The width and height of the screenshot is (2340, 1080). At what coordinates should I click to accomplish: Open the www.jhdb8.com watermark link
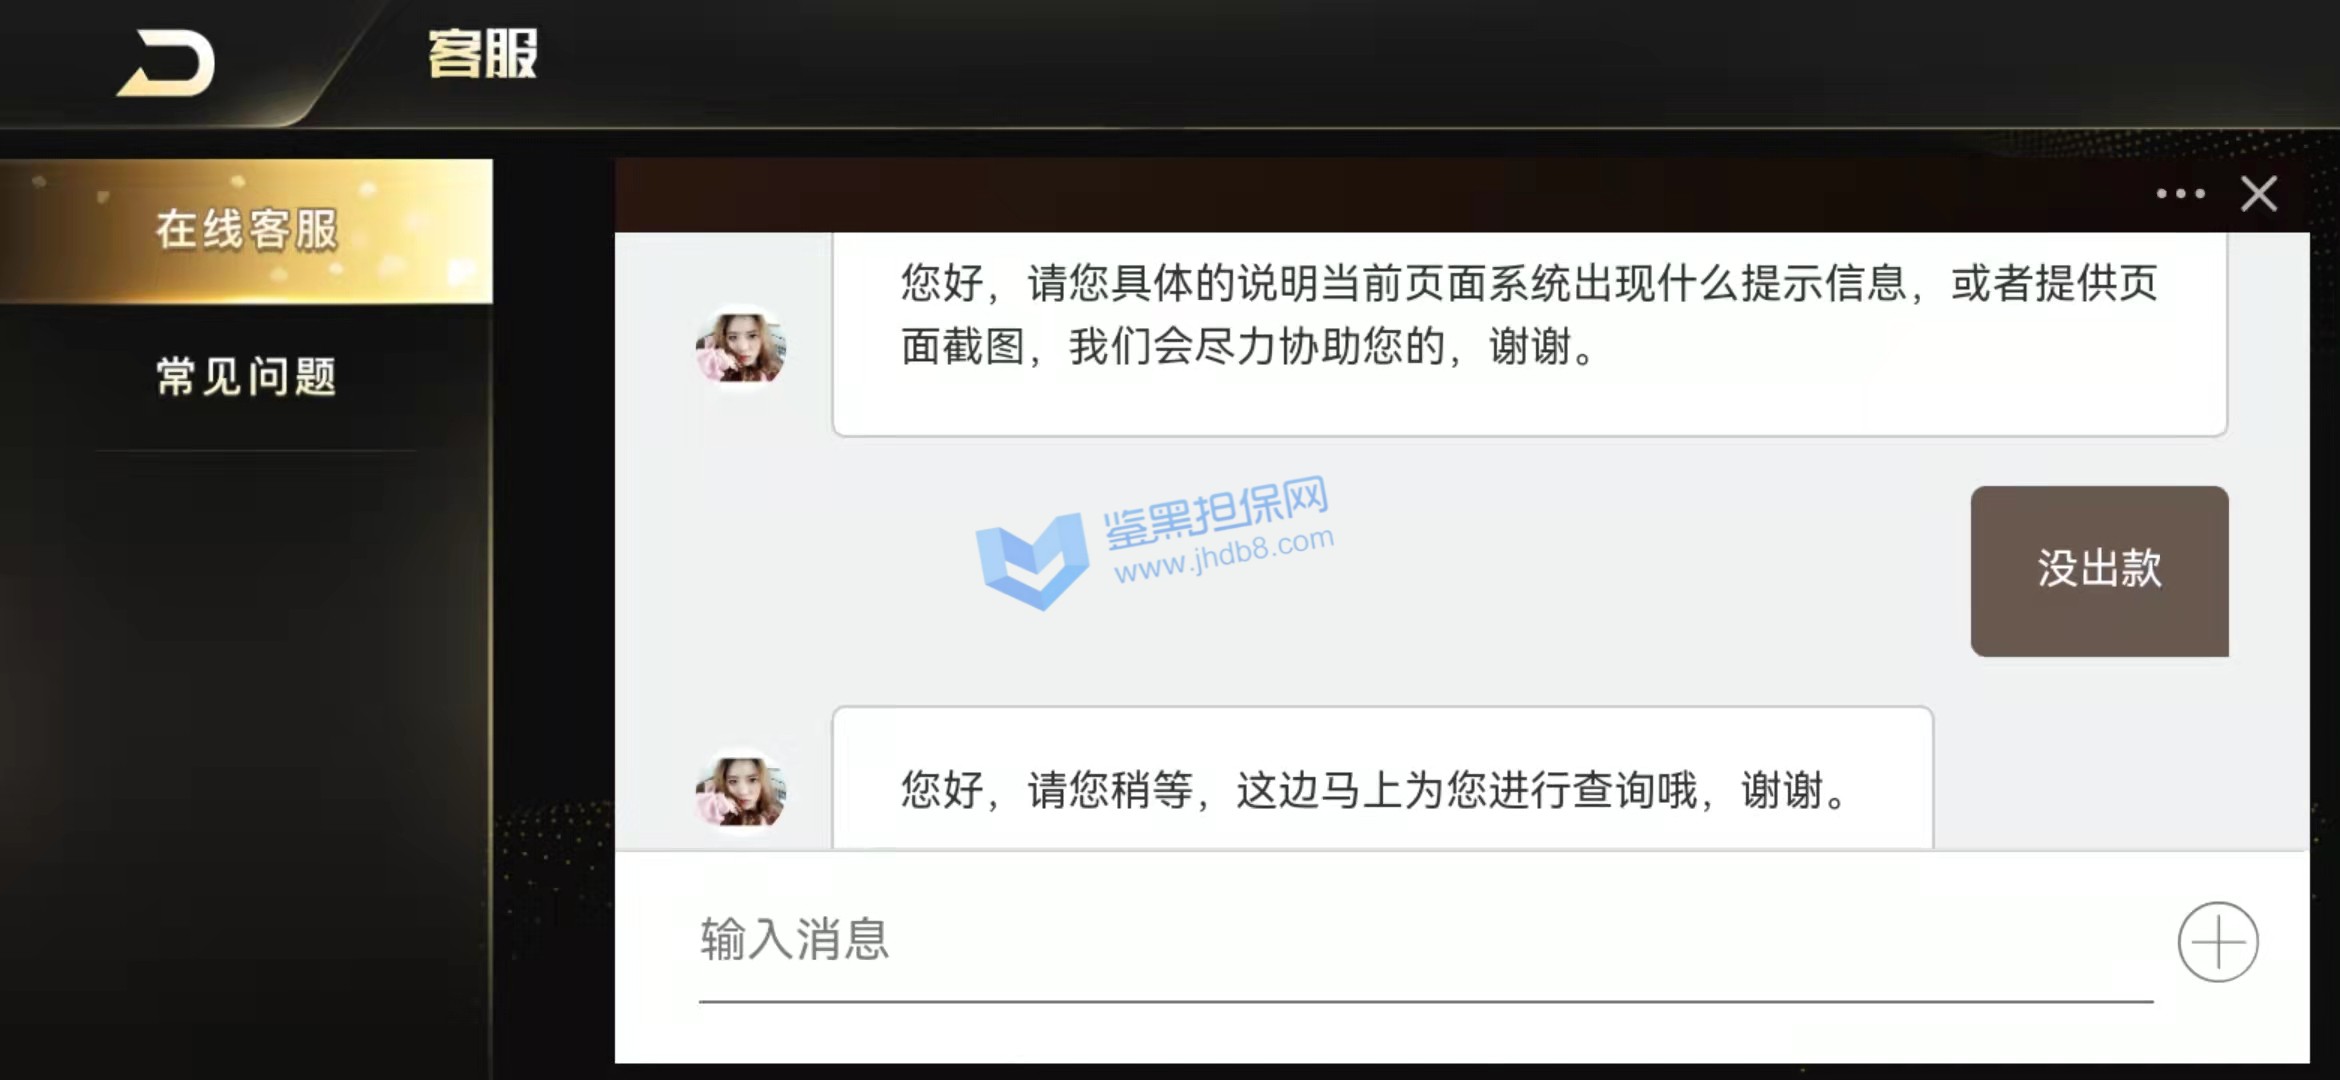(x=1225, y=555)
